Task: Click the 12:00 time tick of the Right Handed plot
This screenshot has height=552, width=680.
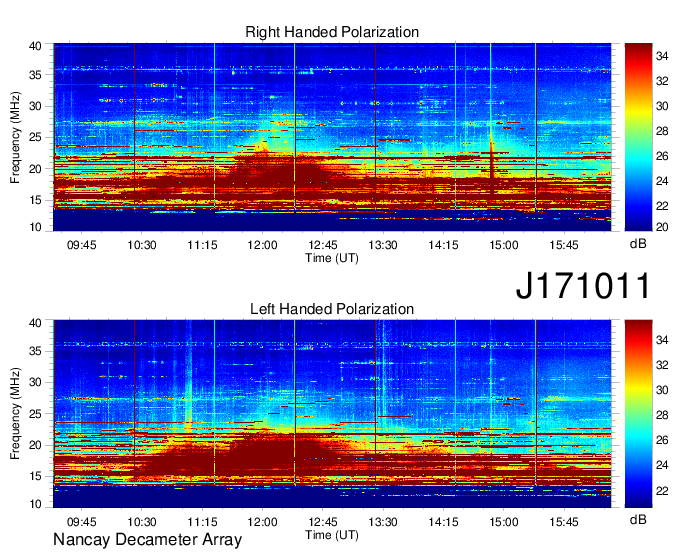Action: pyautogui.click(x=262, y=245)
